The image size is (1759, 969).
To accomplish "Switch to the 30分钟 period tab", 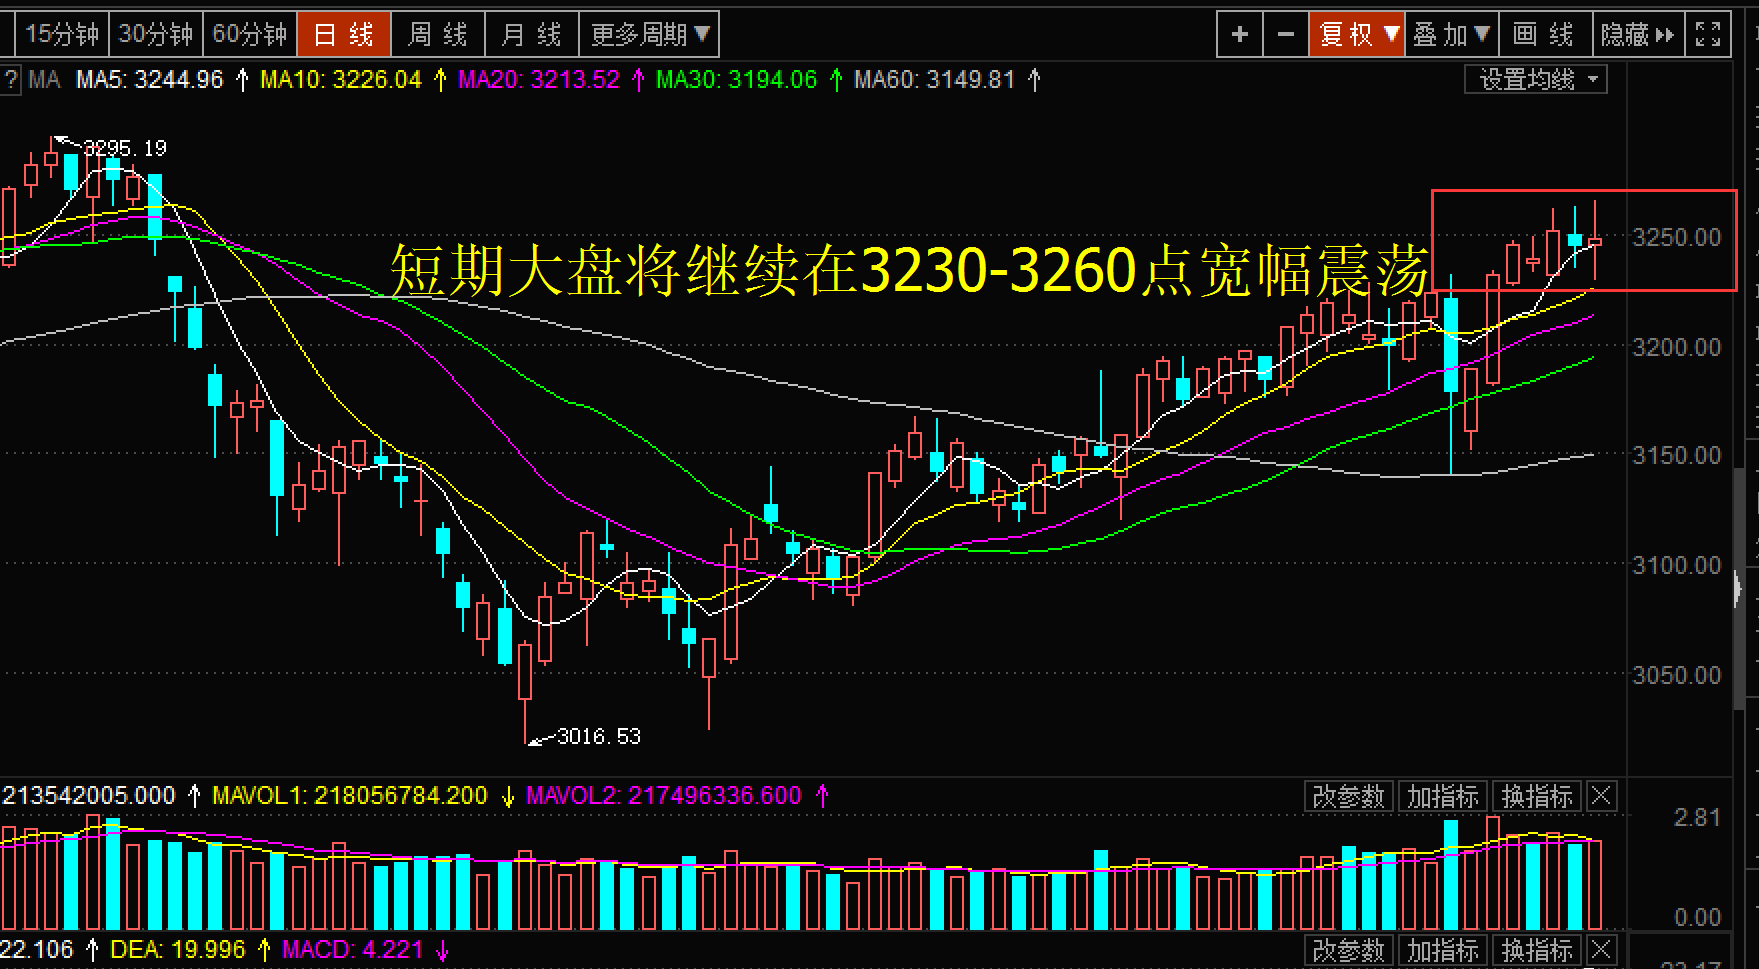I will coord(155,35).
